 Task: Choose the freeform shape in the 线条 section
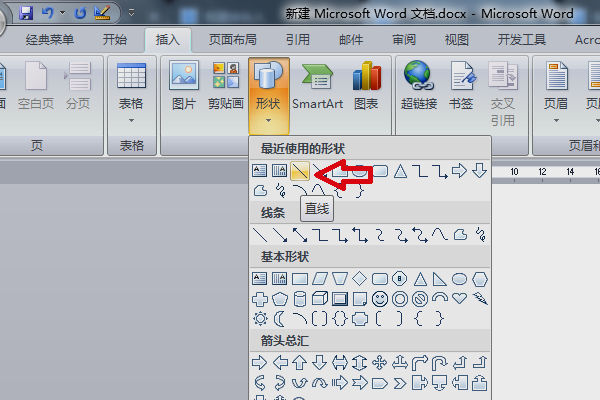[x=460, y=235]
